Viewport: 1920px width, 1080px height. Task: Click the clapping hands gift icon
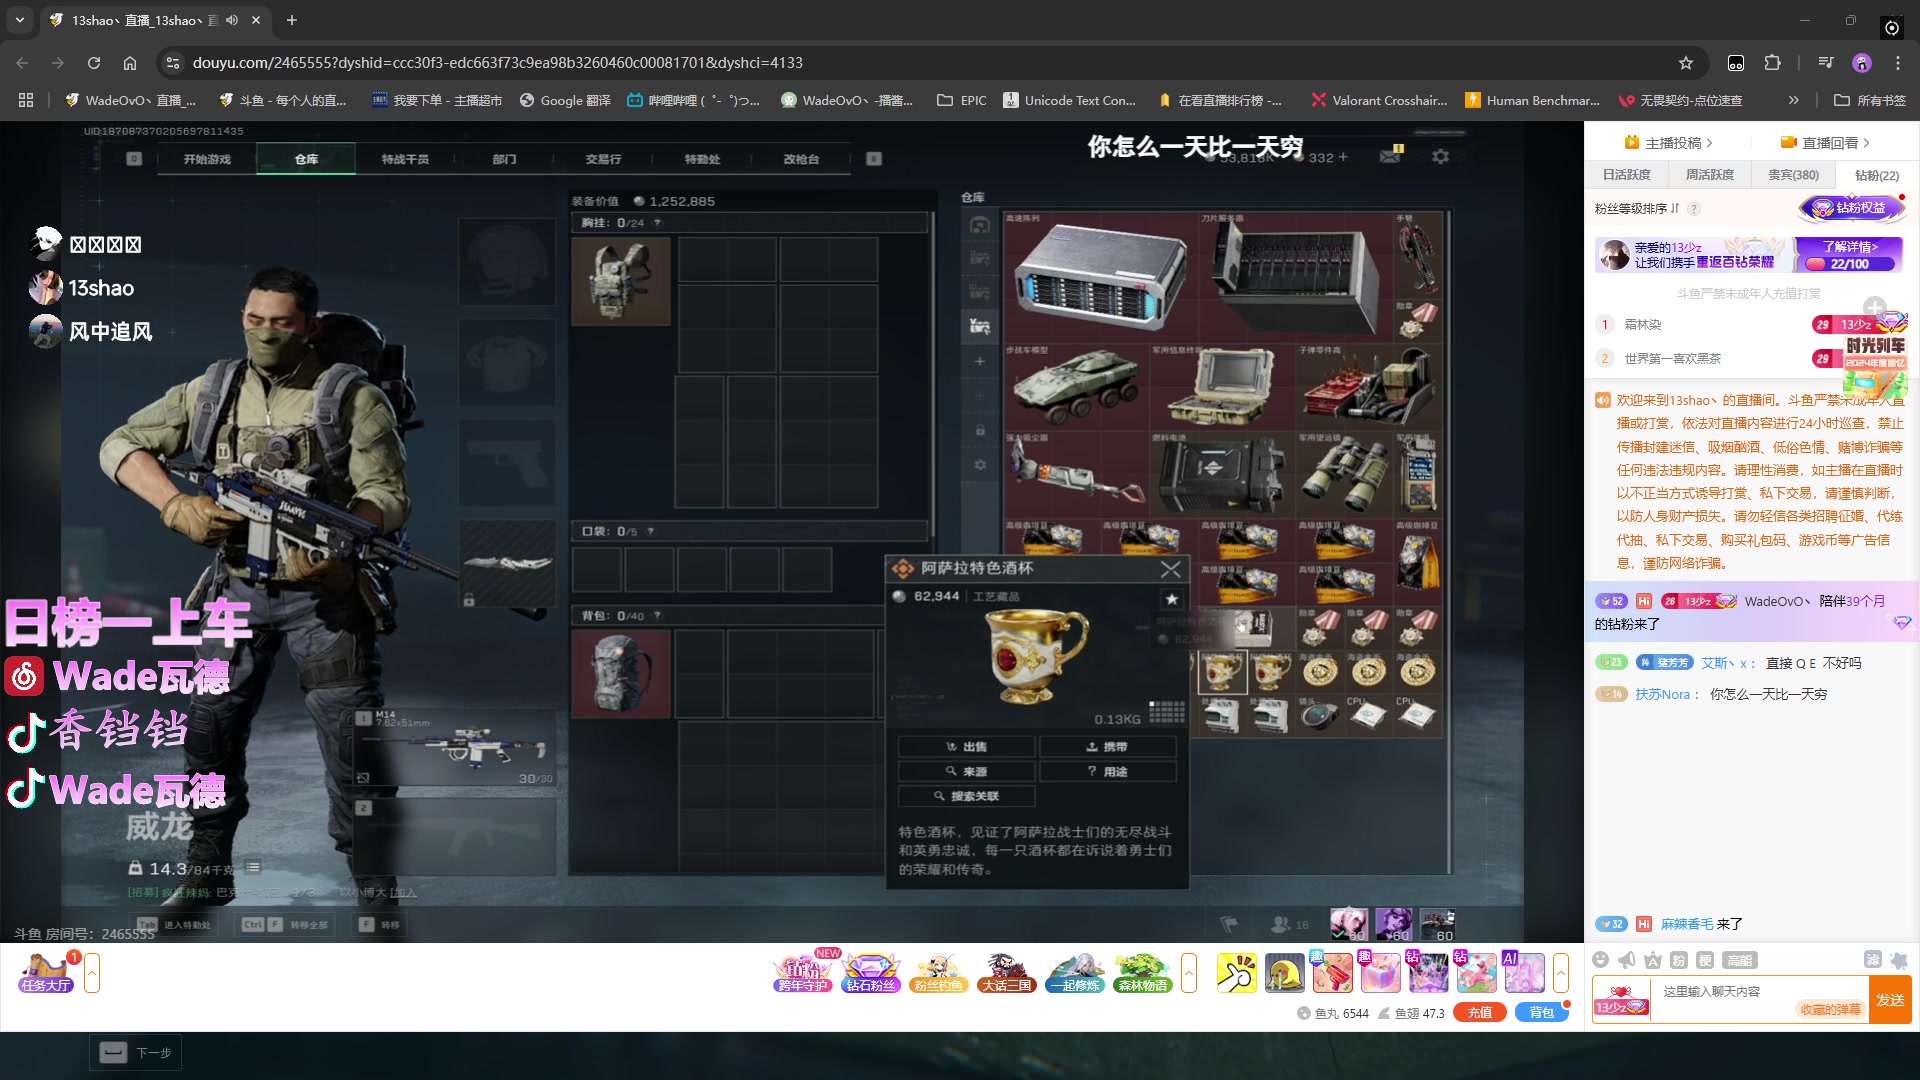pos(1237,972)
